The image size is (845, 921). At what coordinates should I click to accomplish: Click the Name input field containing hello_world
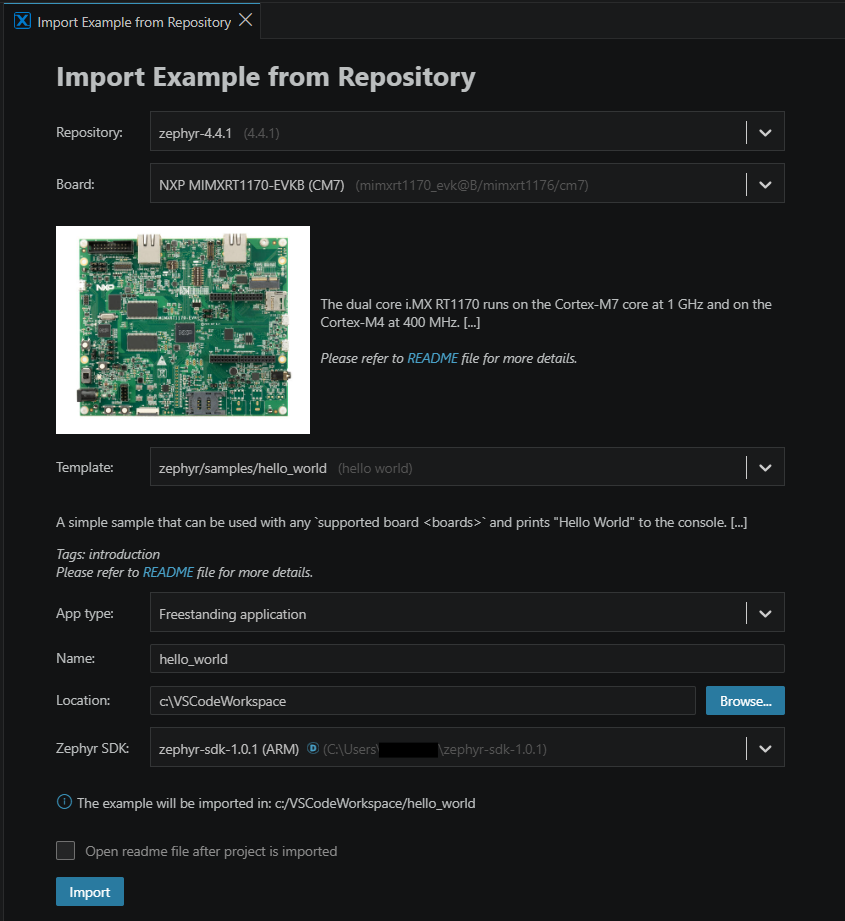tap(467, 659)
